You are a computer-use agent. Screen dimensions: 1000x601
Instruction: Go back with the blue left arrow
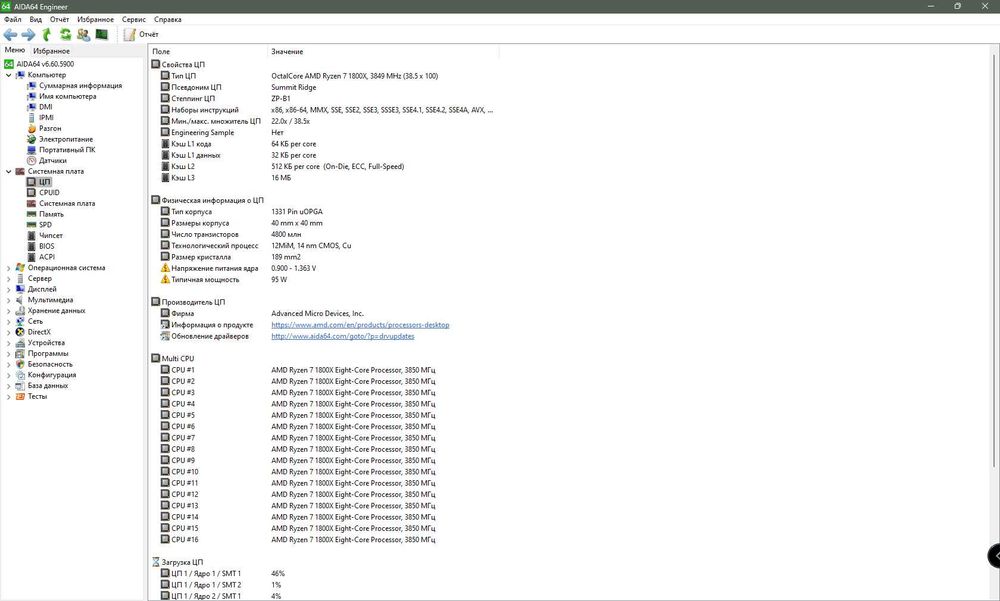click(x=10, y=34)
